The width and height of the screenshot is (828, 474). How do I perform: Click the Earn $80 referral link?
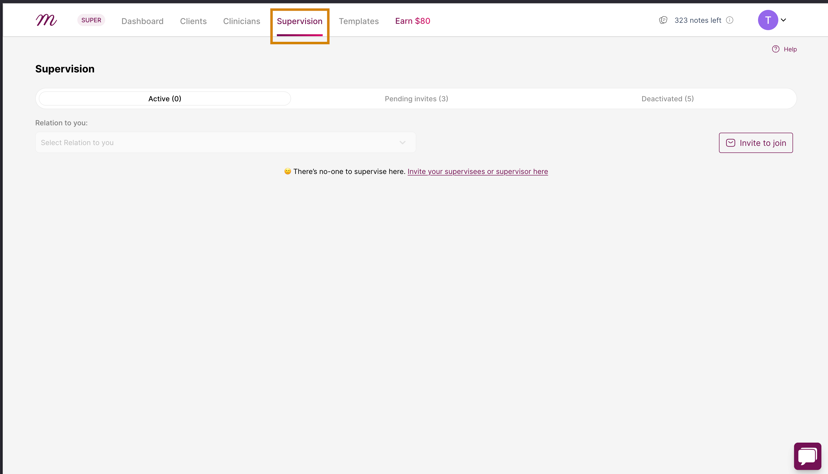point(412,21)
